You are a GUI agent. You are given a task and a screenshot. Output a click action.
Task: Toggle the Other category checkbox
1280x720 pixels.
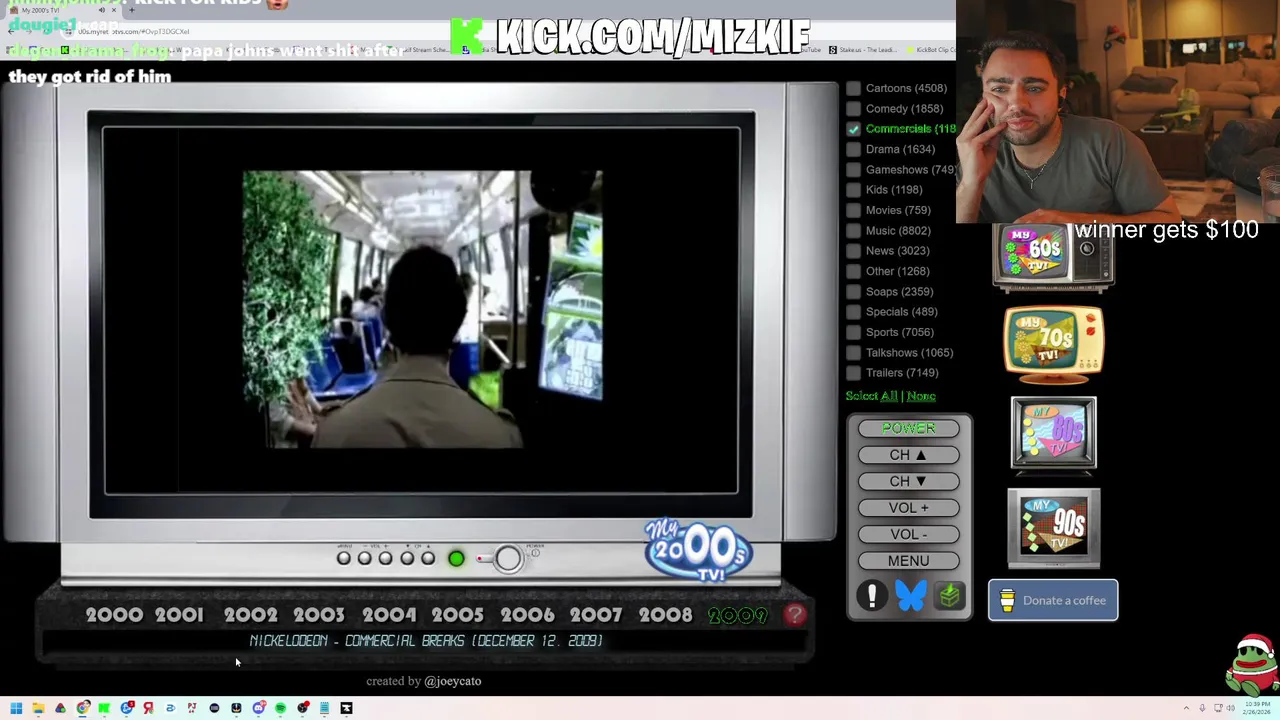coord(853,271)
